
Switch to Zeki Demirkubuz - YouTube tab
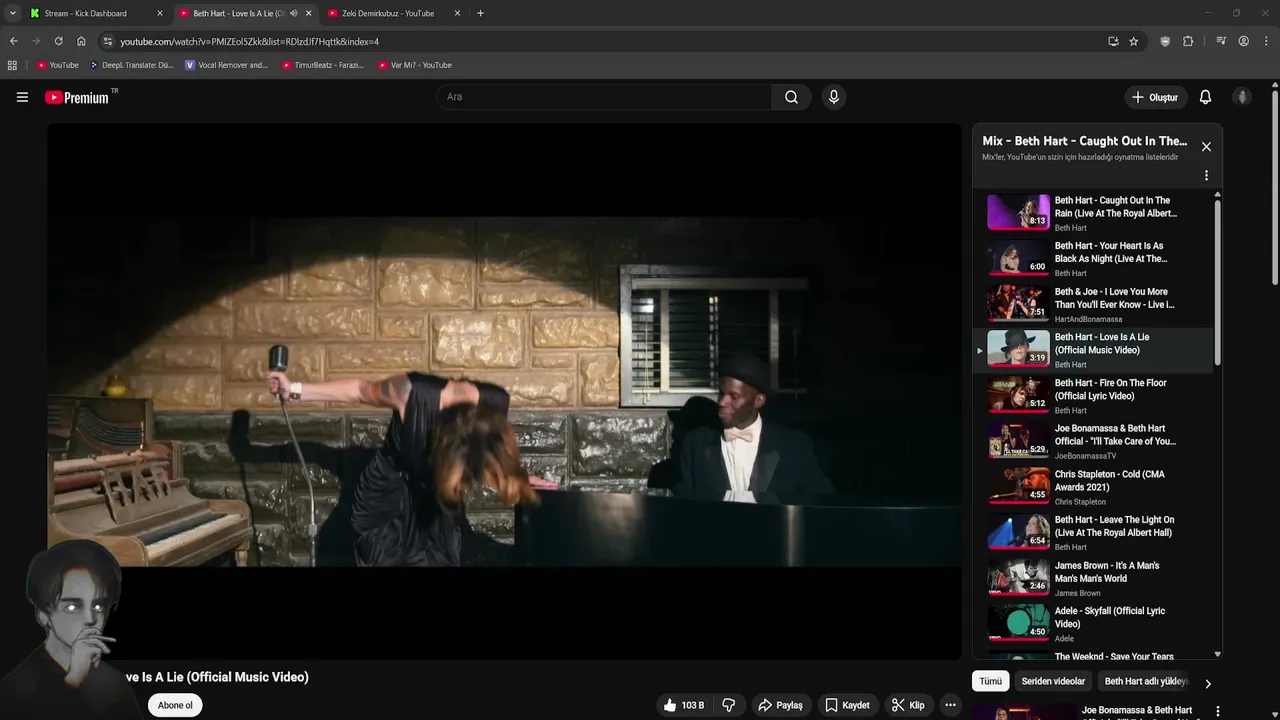pos(388,13)
